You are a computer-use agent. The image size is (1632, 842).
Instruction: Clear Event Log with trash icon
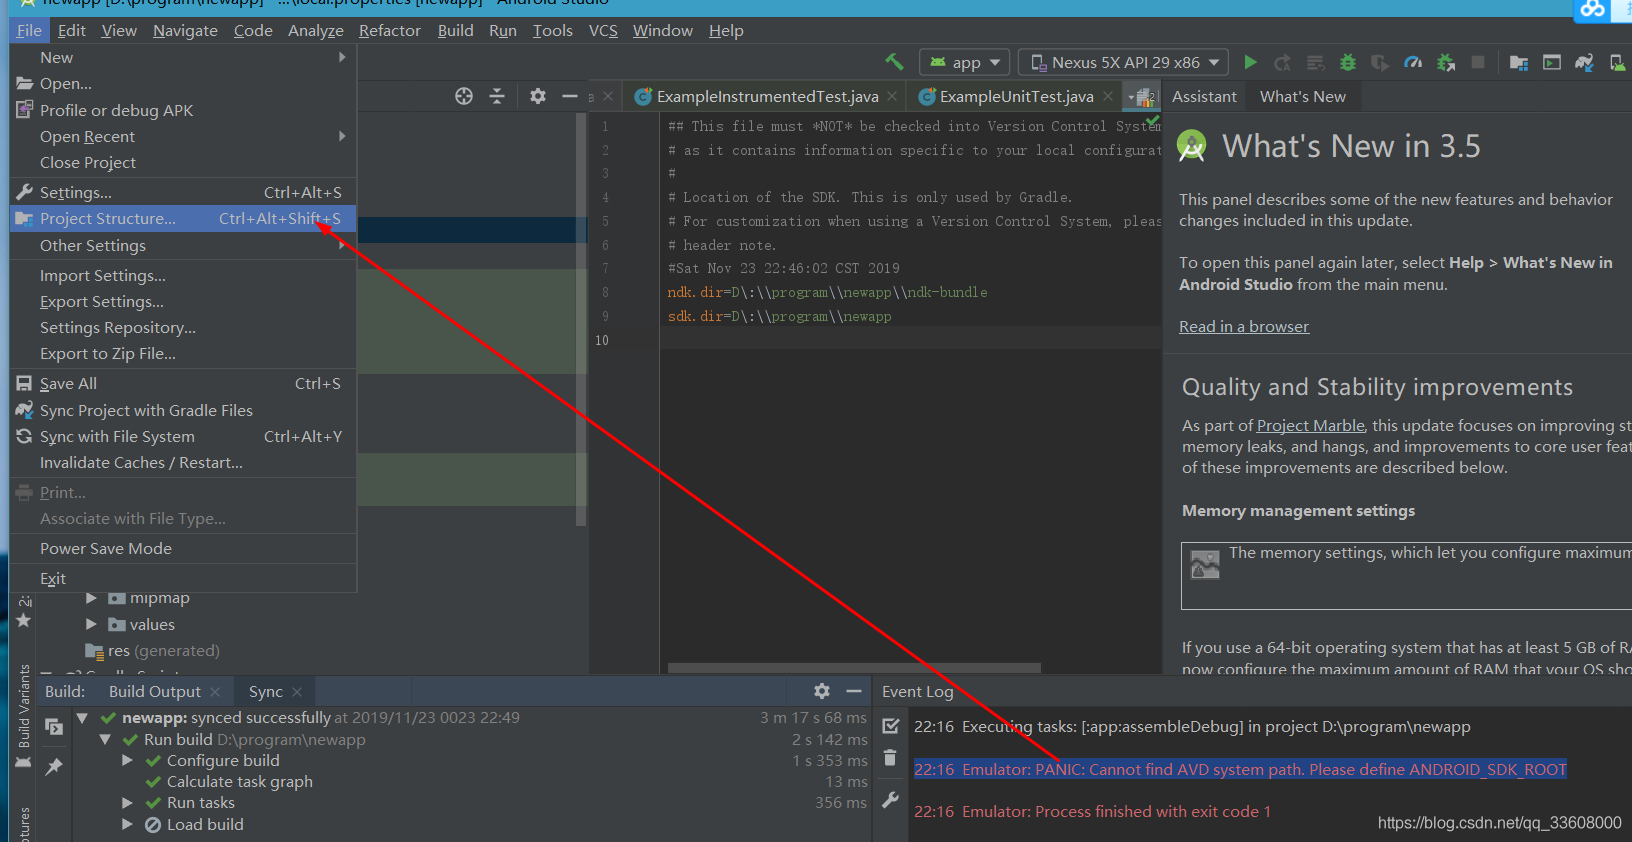coord(891,758)
